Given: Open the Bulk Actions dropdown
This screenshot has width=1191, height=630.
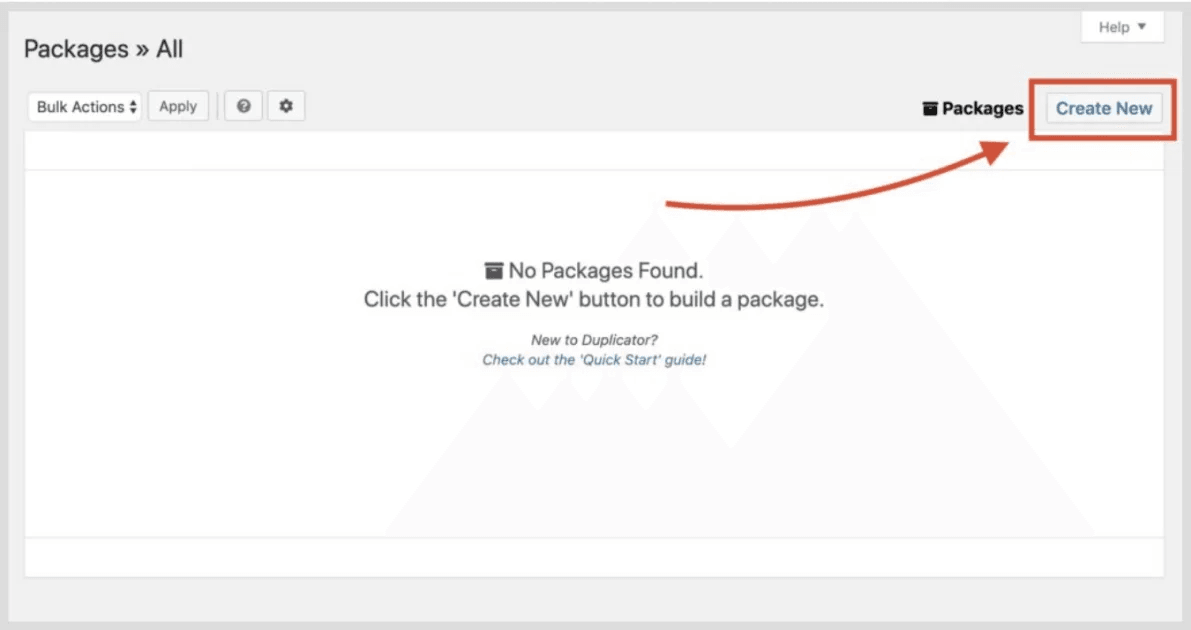Looking at the screenshot, I should tap(84, 106).
